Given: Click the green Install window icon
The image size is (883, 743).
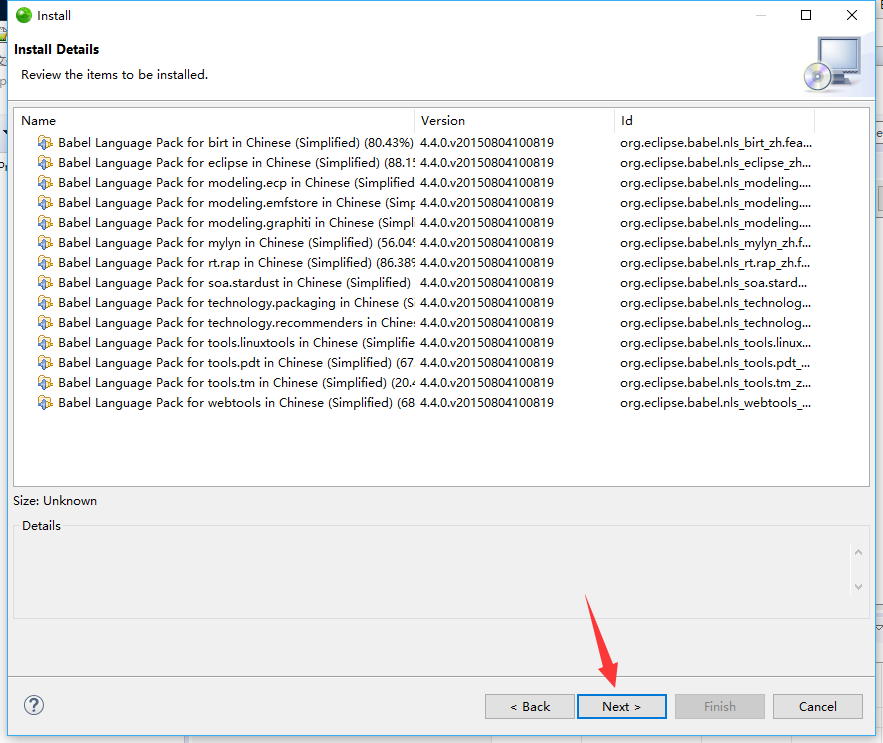Looking at the screenshot, I should (x=24, y=15).
